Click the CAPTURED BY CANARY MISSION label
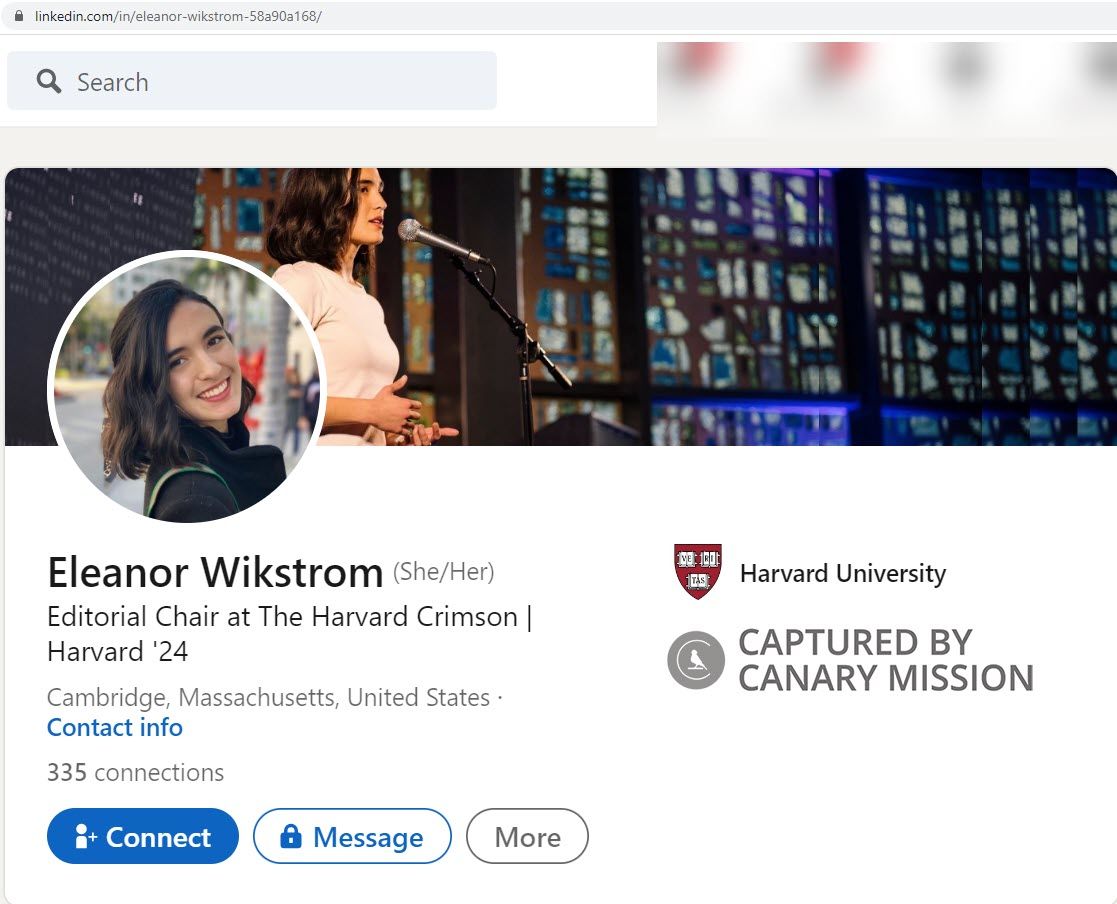Image resolution: width=1117 pixels, height=904 pixels. [x=886, y=660]
